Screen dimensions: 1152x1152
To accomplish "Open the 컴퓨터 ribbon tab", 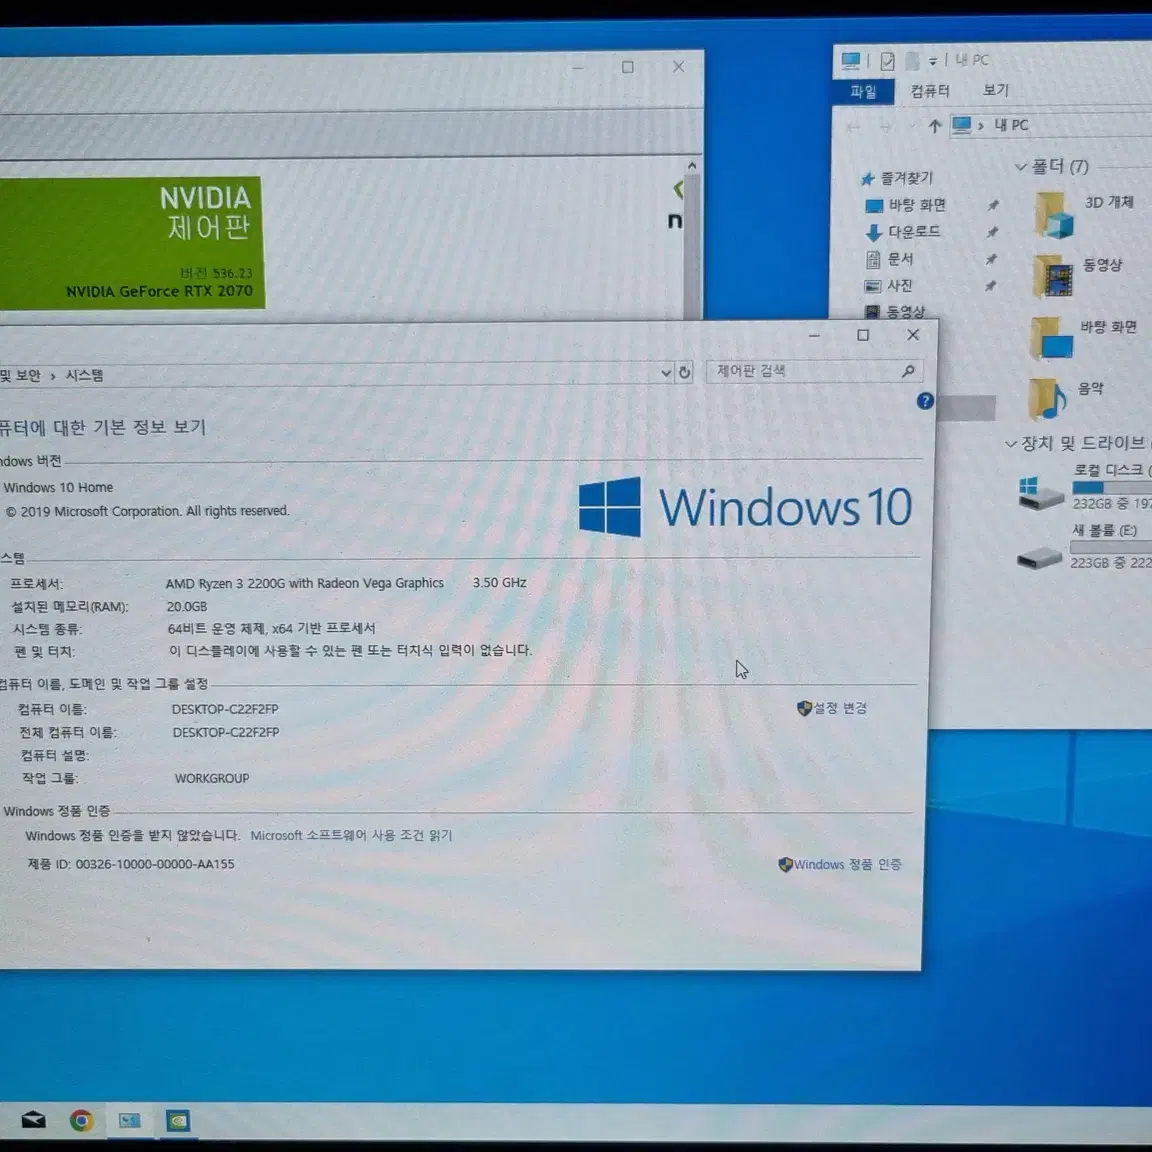I will pyautogui.click(x=930, y=91).
